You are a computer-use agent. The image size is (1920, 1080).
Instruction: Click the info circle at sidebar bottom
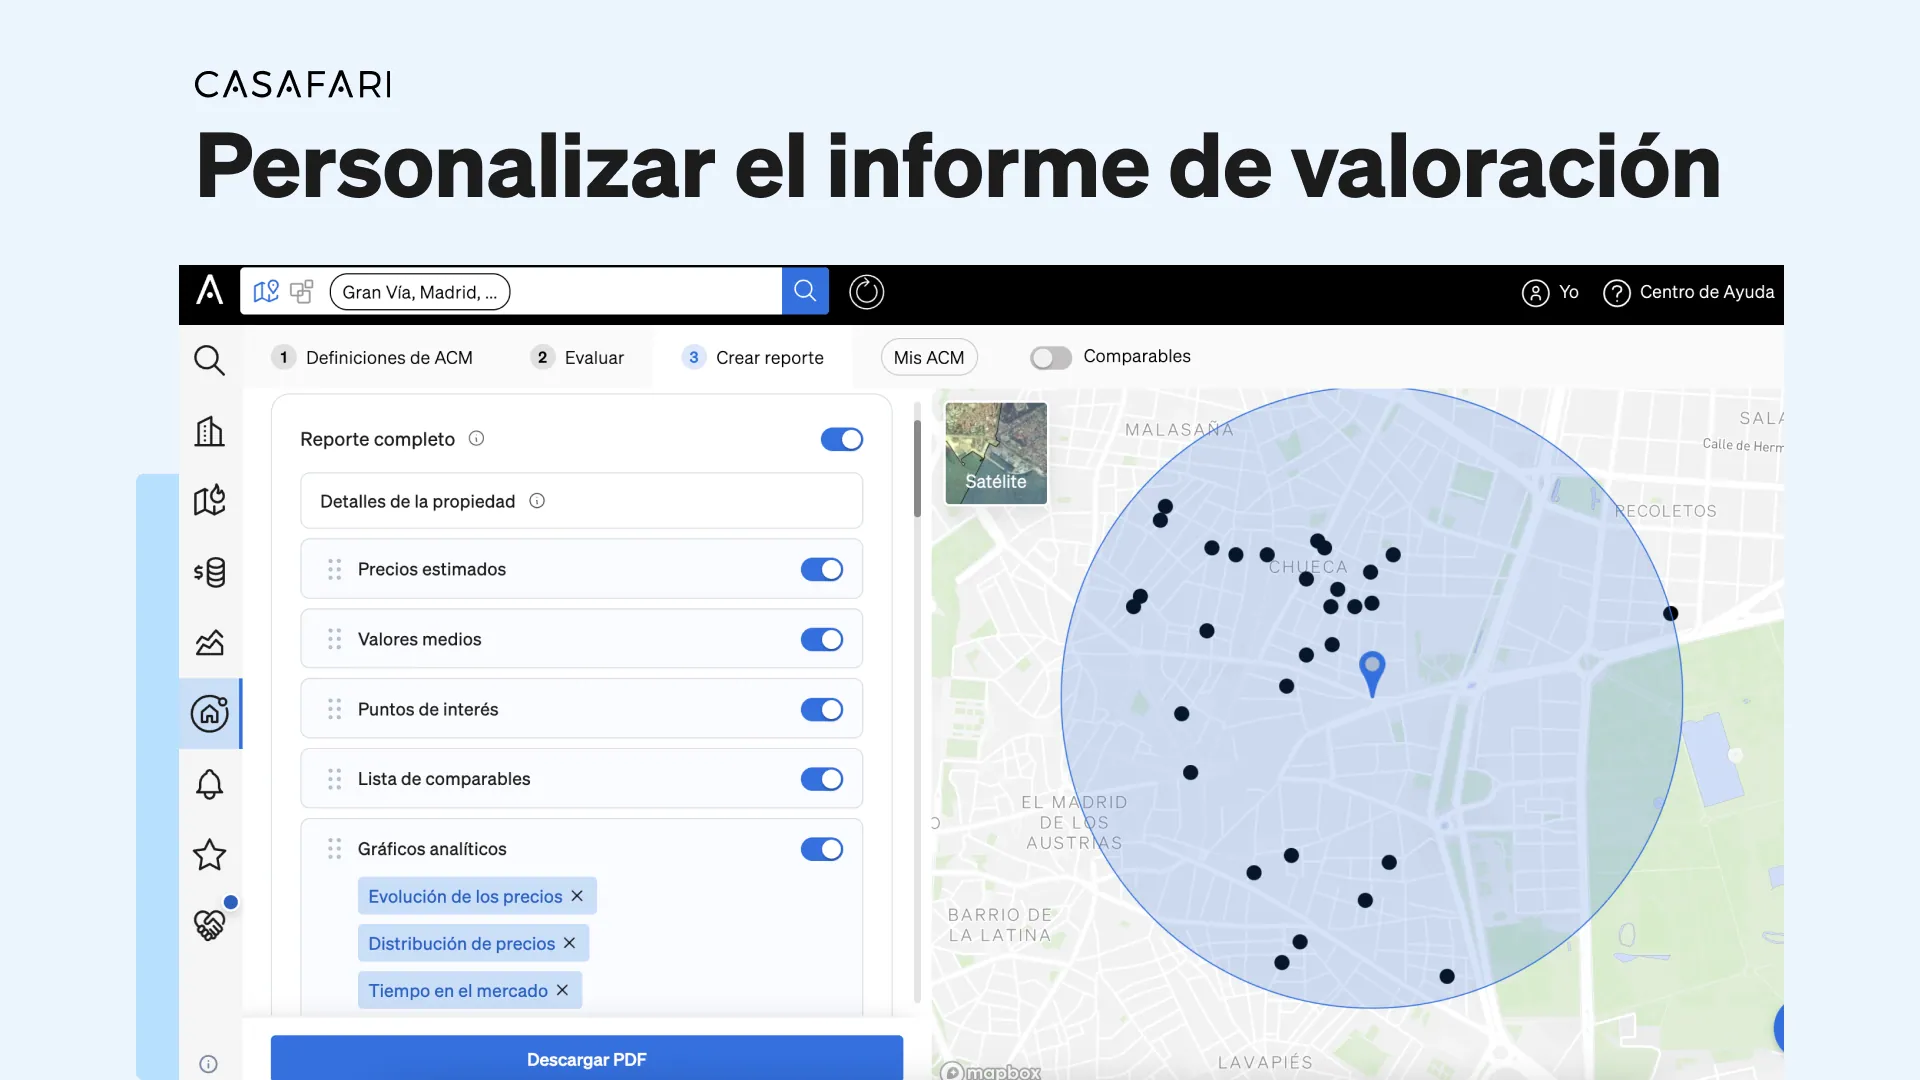[x=208, y=1064]
